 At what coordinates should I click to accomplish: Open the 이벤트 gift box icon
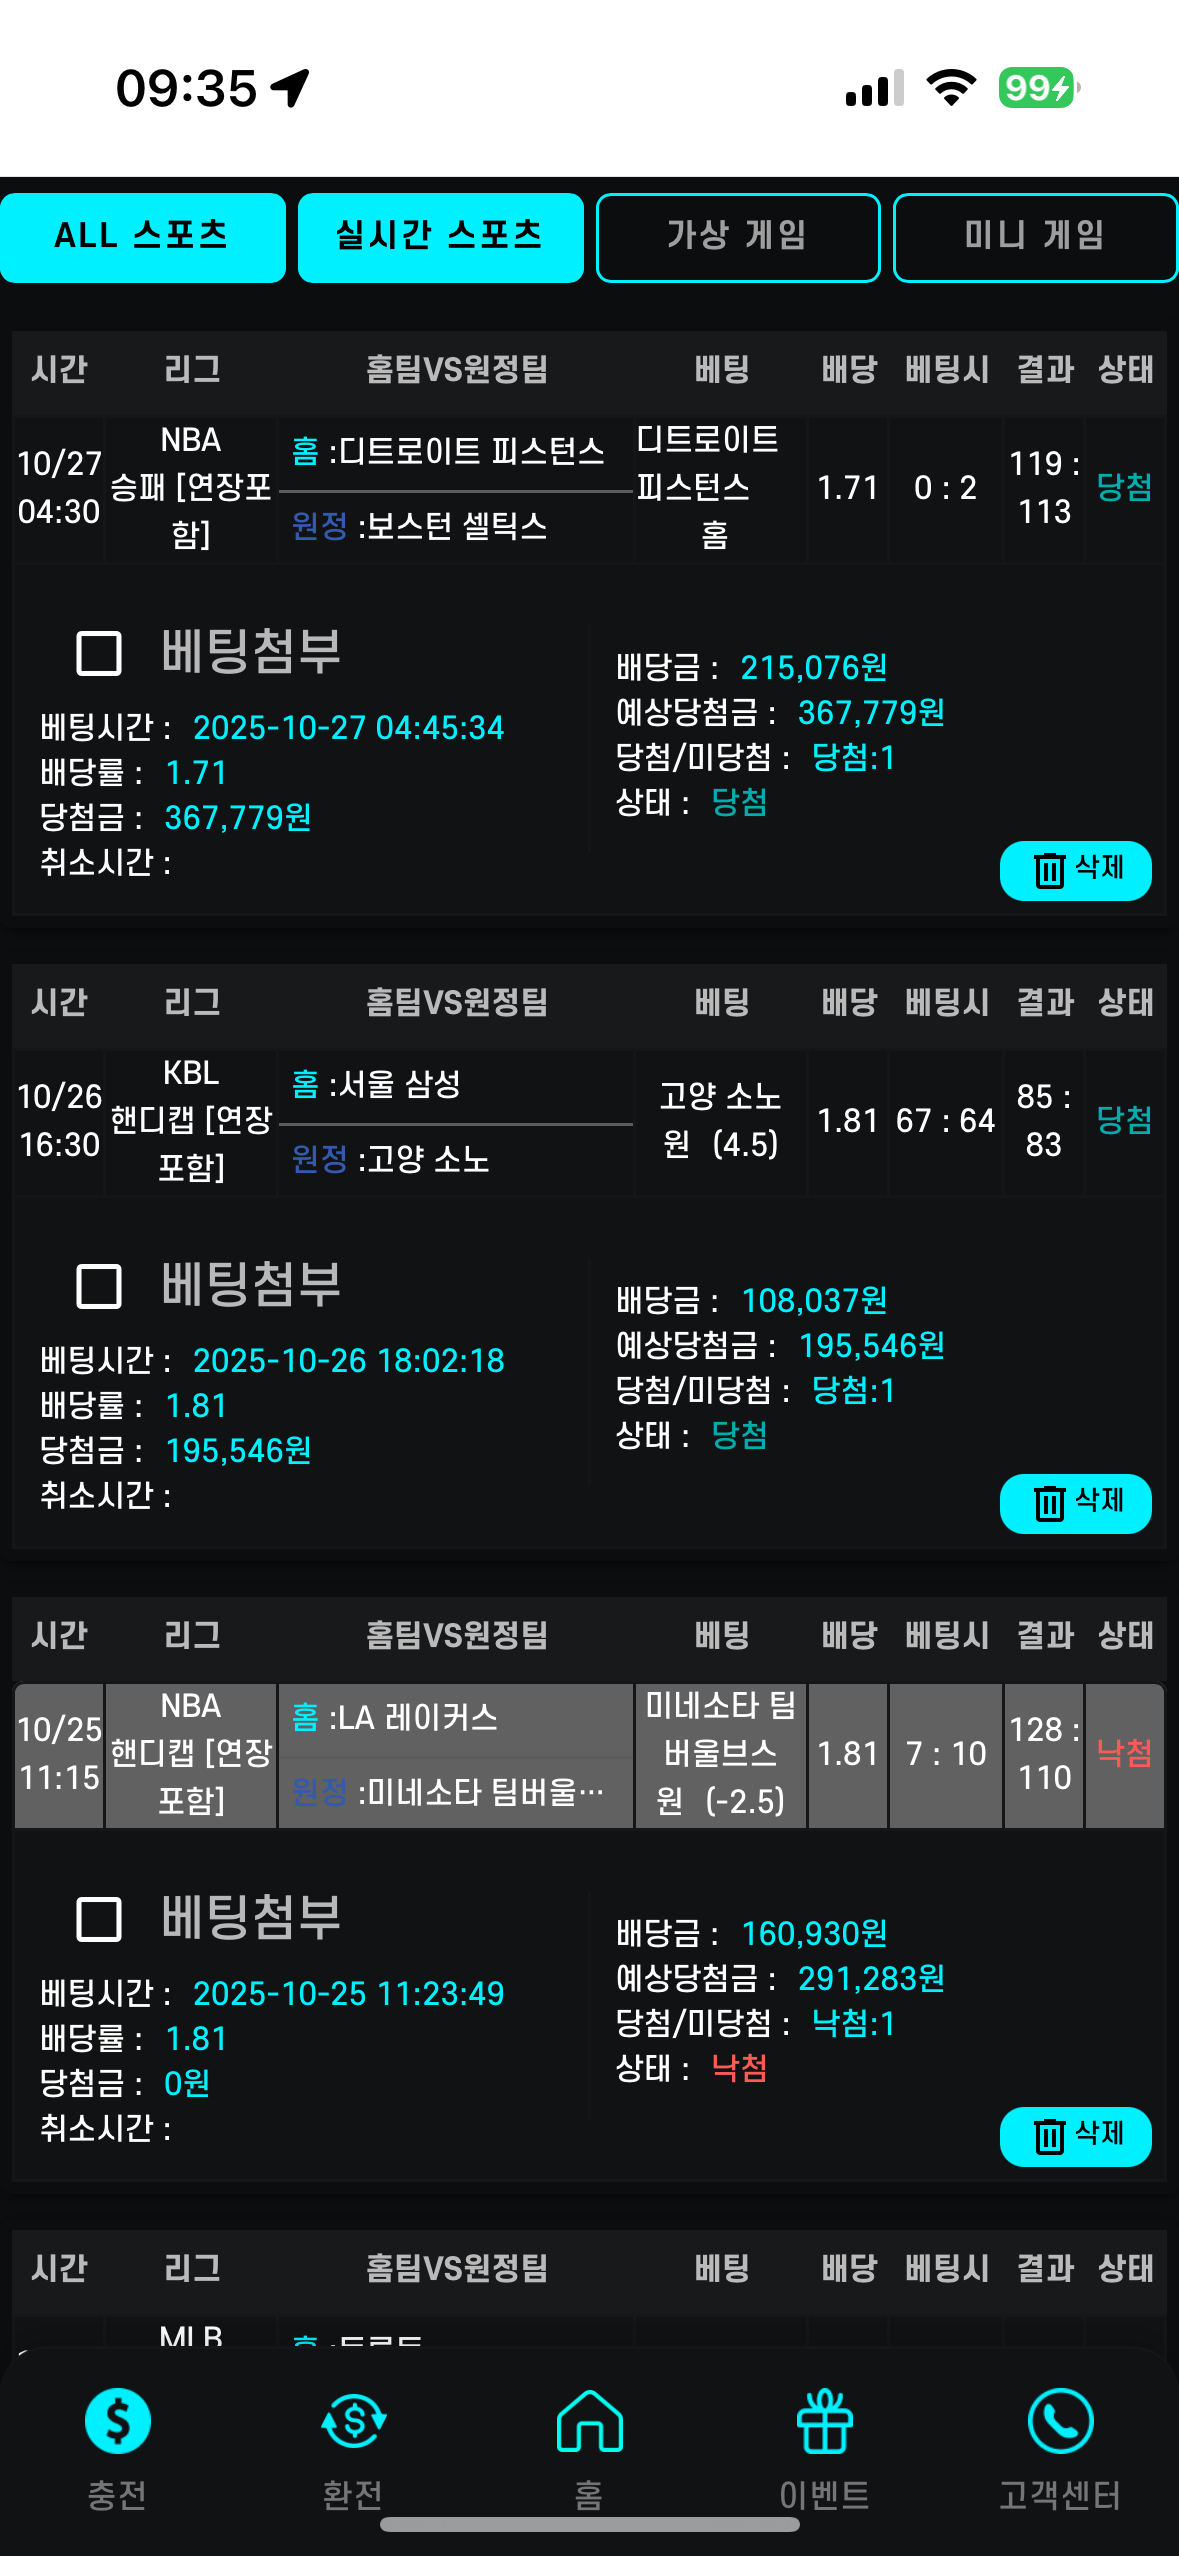825,2421
